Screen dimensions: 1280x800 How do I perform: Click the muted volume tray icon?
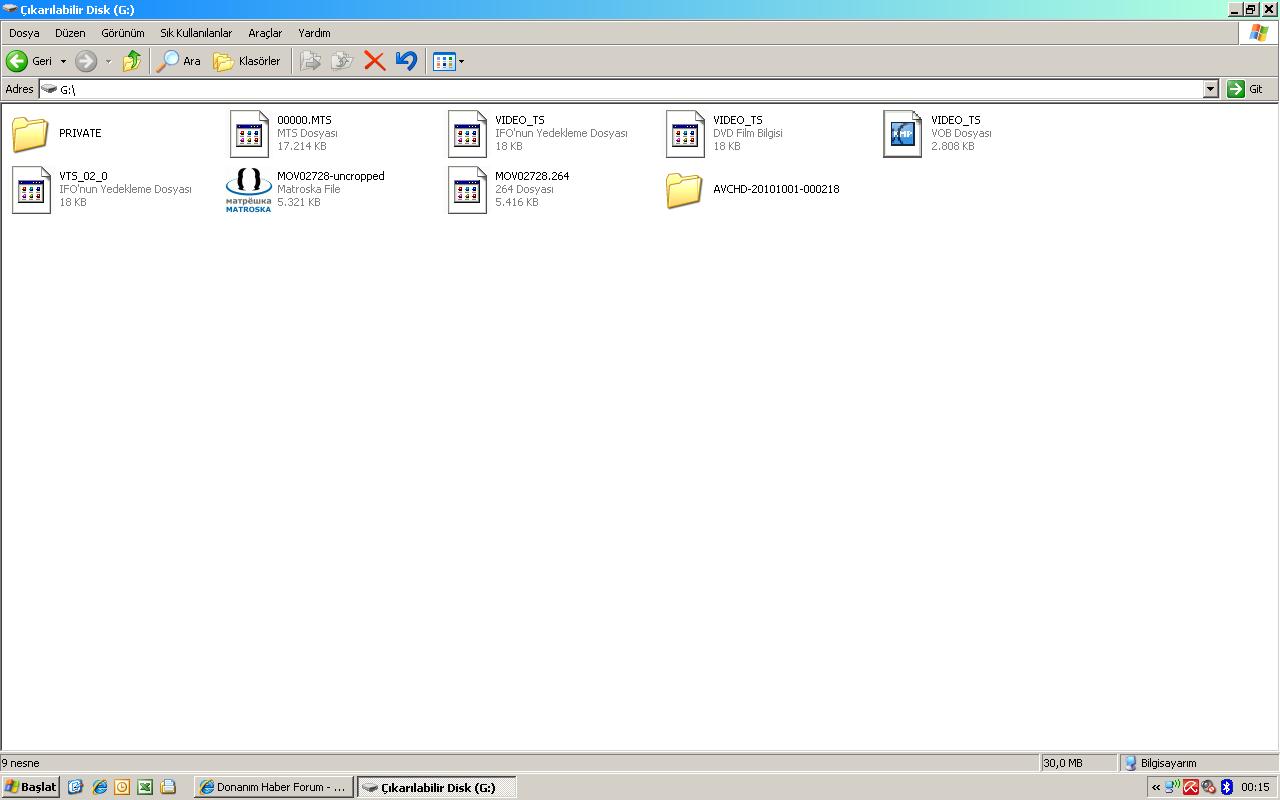1209,787
